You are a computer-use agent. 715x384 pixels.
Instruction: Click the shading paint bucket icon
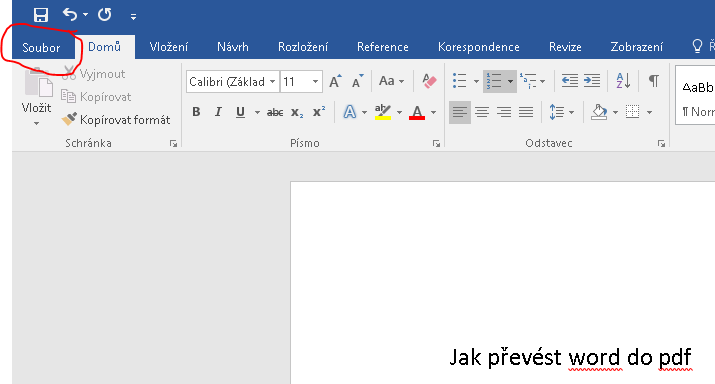[599, 112]
